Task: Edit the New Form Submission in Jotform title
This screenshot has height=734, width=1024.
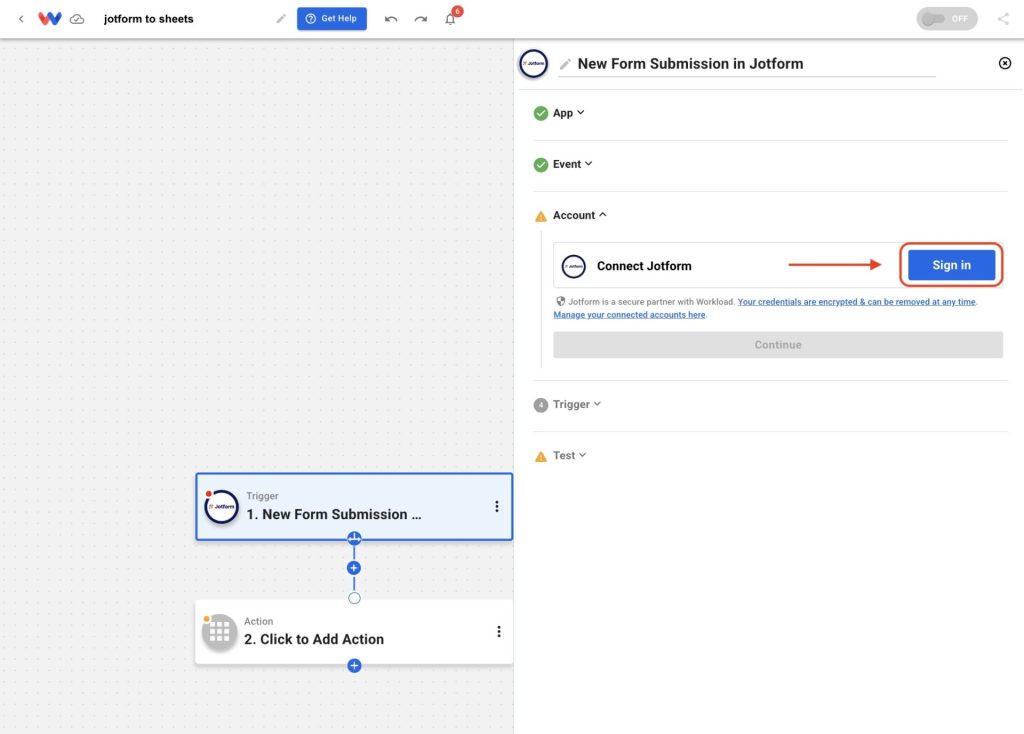Action: coord(690,63)
